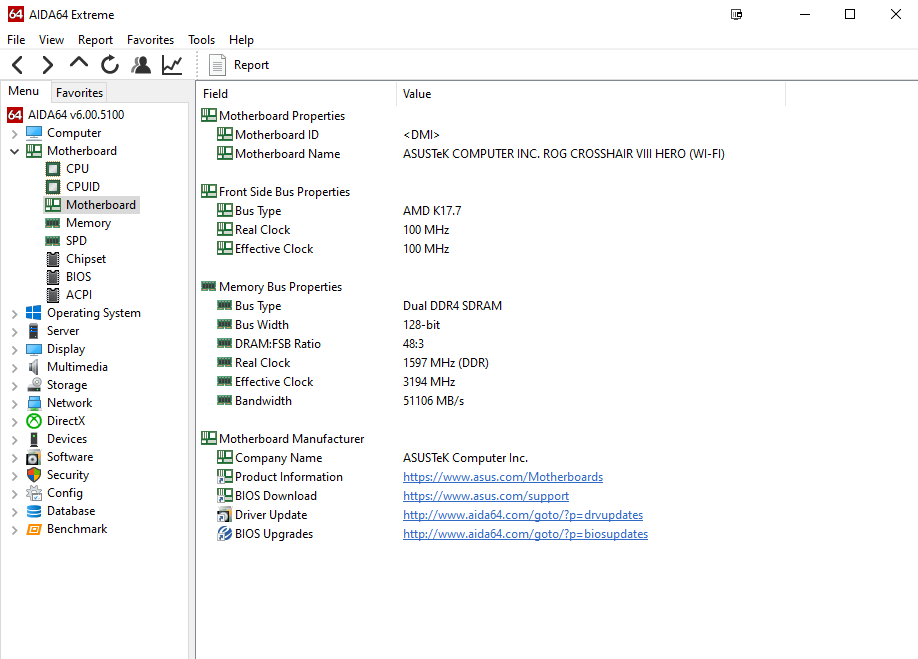Click the CPU chip icon in tree

(x=53, y=169)
